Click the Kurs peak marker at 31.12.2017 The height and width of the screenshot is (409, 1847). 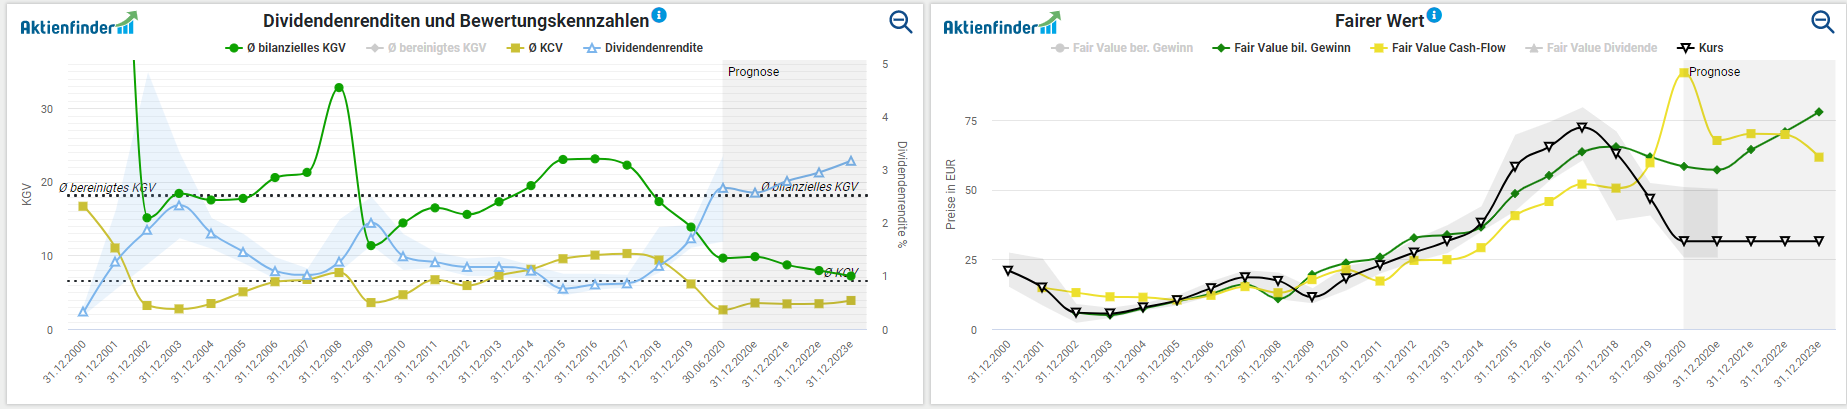(1582, 127)
